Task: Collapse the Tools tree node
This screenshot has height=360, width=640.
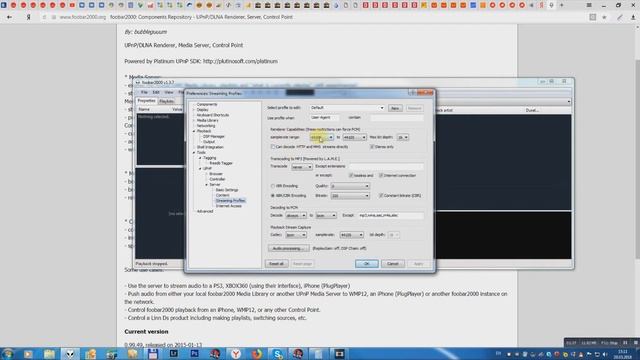Action: point(194,153)
